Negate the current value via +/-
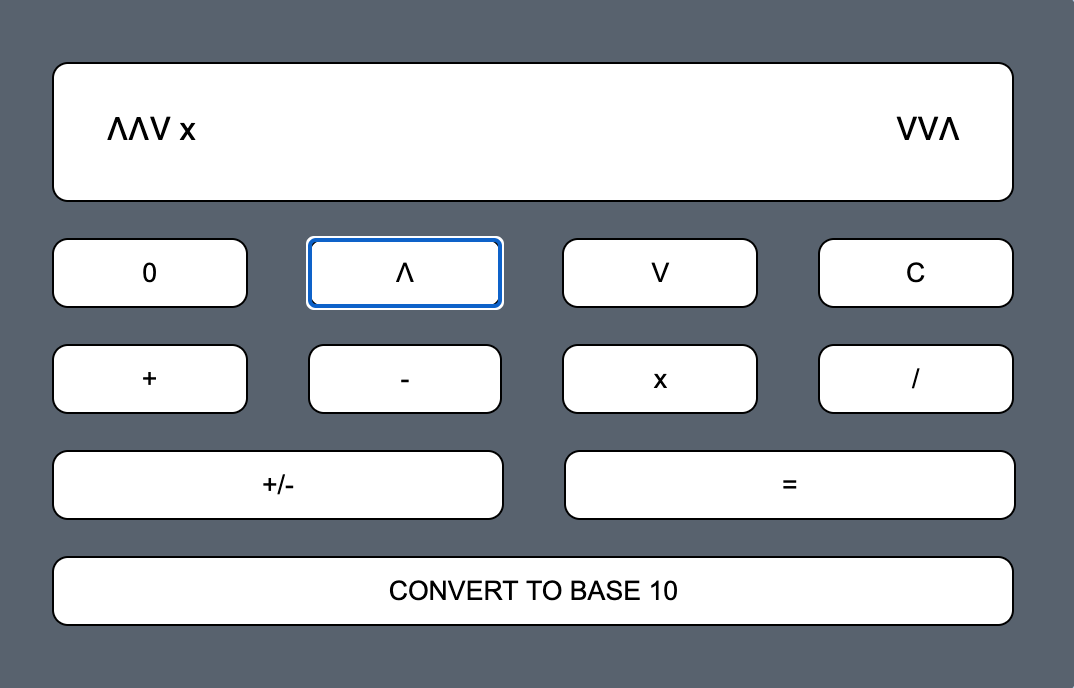 (x=278, y=484)
